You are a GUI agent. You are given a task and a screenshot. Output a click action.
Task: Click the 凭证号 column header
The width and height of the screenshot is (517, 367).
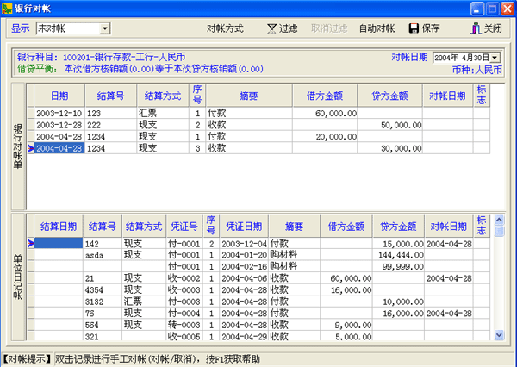(184, 227)
